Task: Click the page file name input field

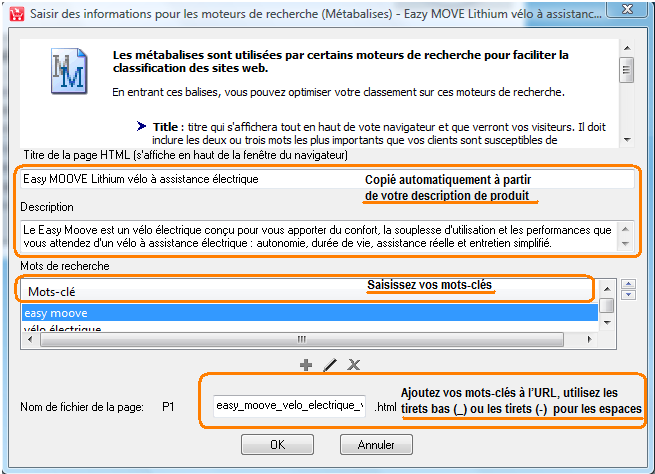Action: [290, 406]
